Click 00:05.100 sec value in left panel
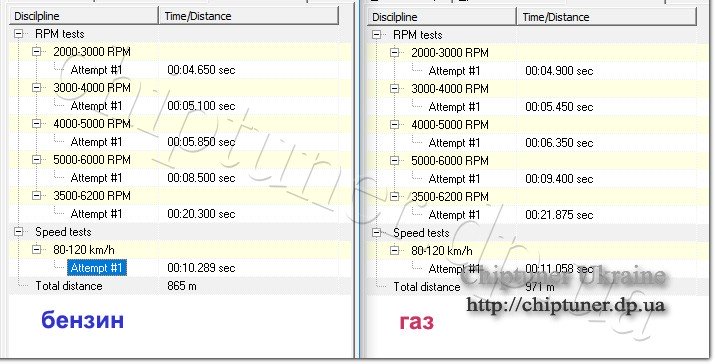The height and width of the screenshot is (364, 715). [x=201, y=106]
